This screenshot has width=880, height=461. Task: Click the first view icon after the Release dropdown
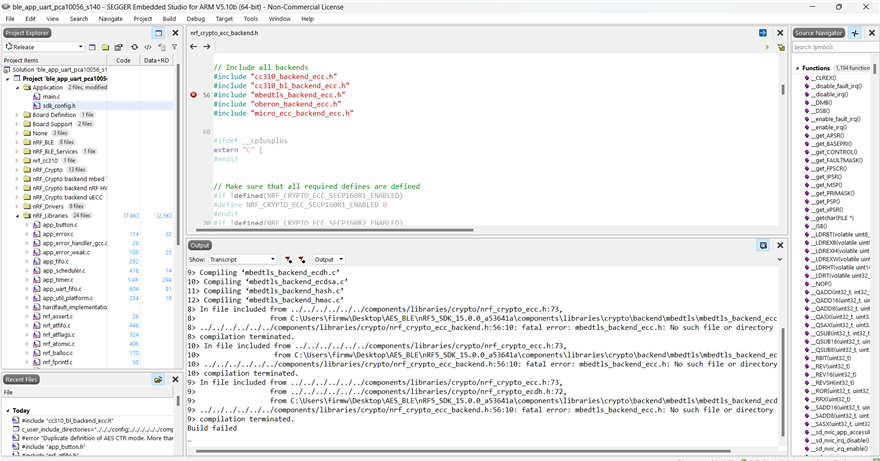click(92, 47)
